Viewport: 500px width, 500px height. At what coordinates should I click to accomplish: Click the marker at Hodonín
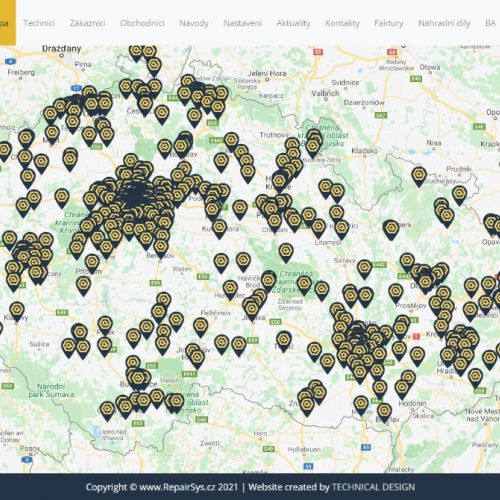click(402, 389)
